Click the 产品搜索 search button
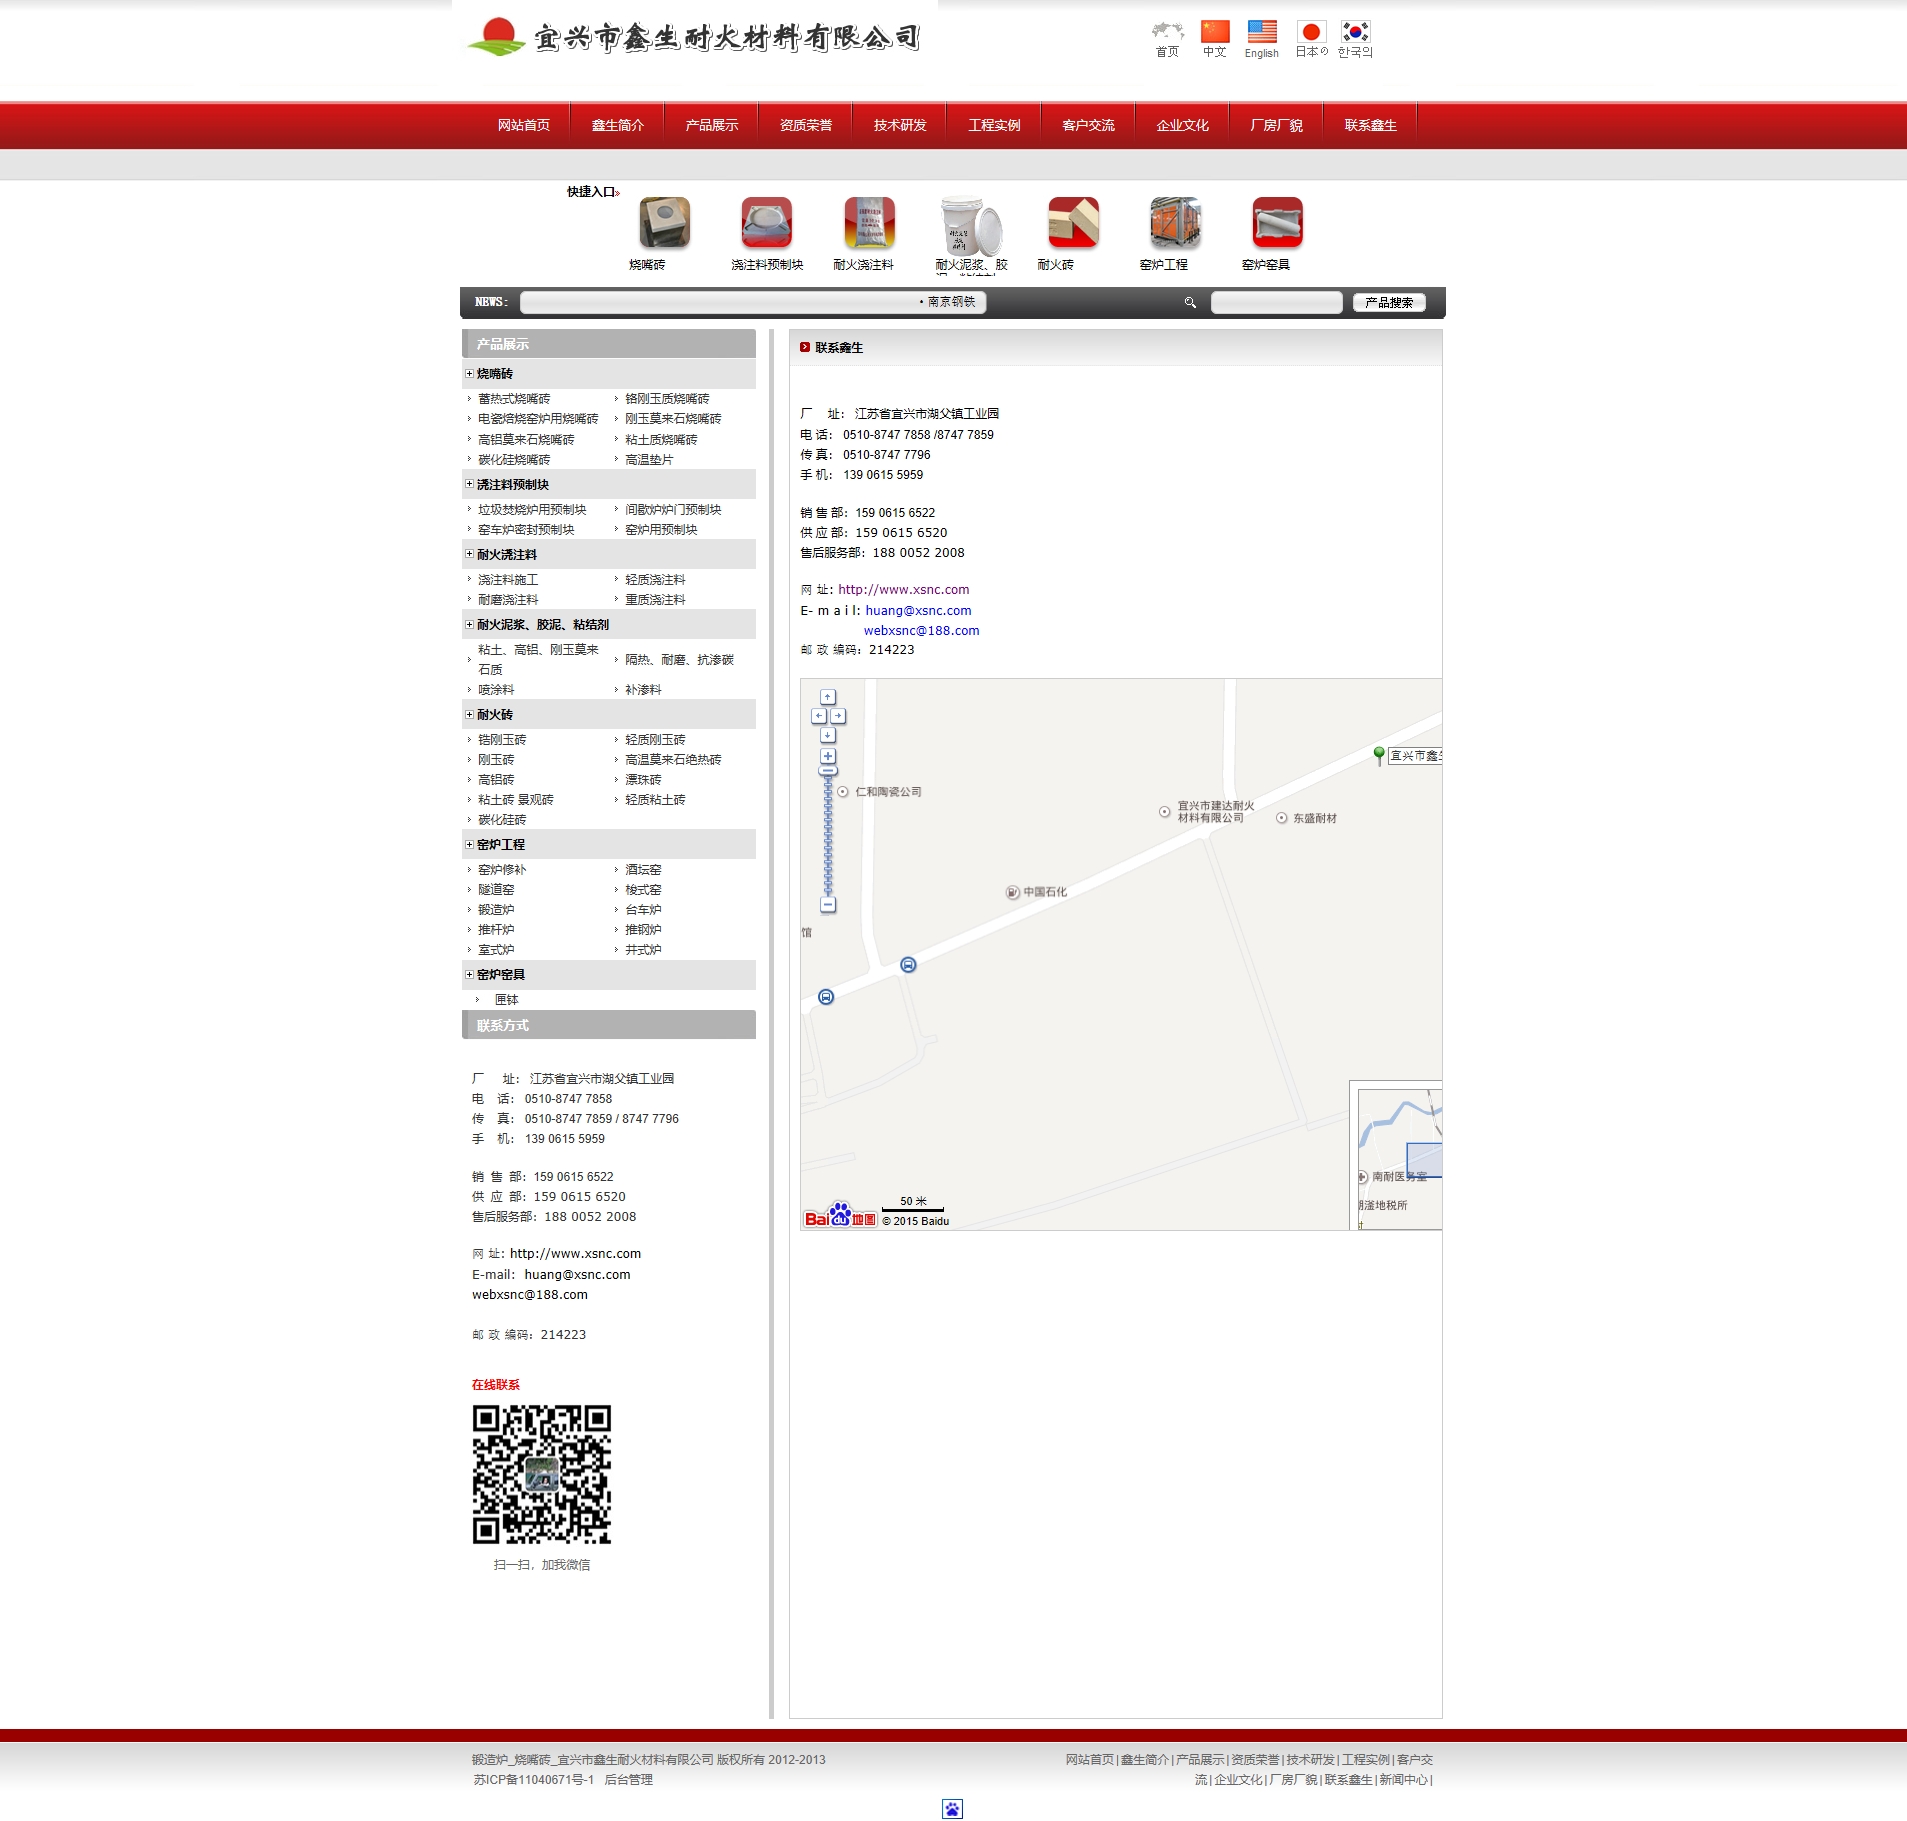 click(1388, 302)
